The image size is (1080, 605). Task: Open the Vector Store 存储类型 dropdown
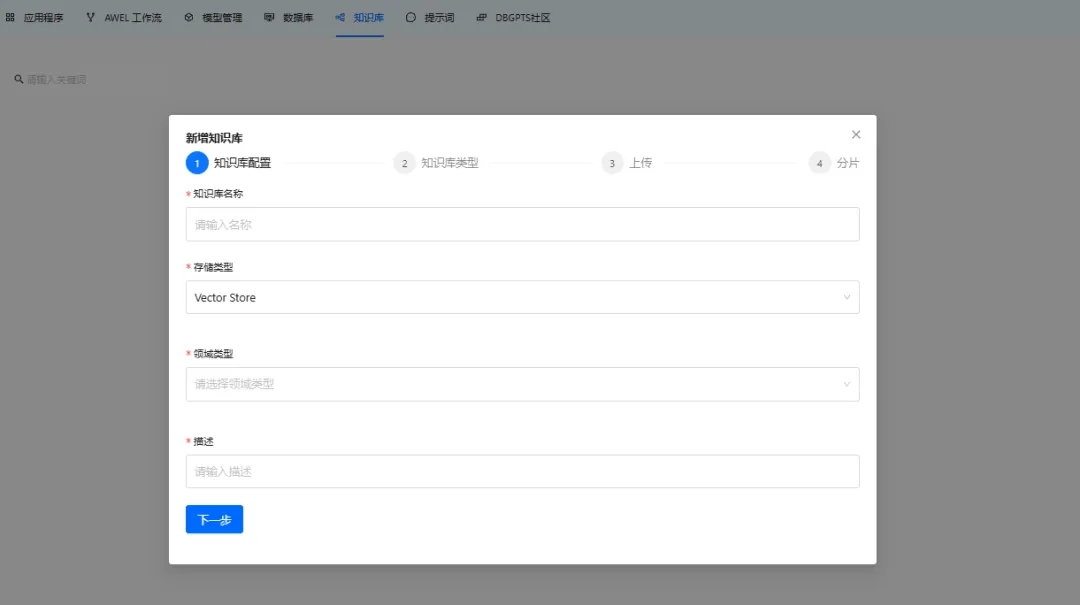pyautogui.click(x=521, y=297)
